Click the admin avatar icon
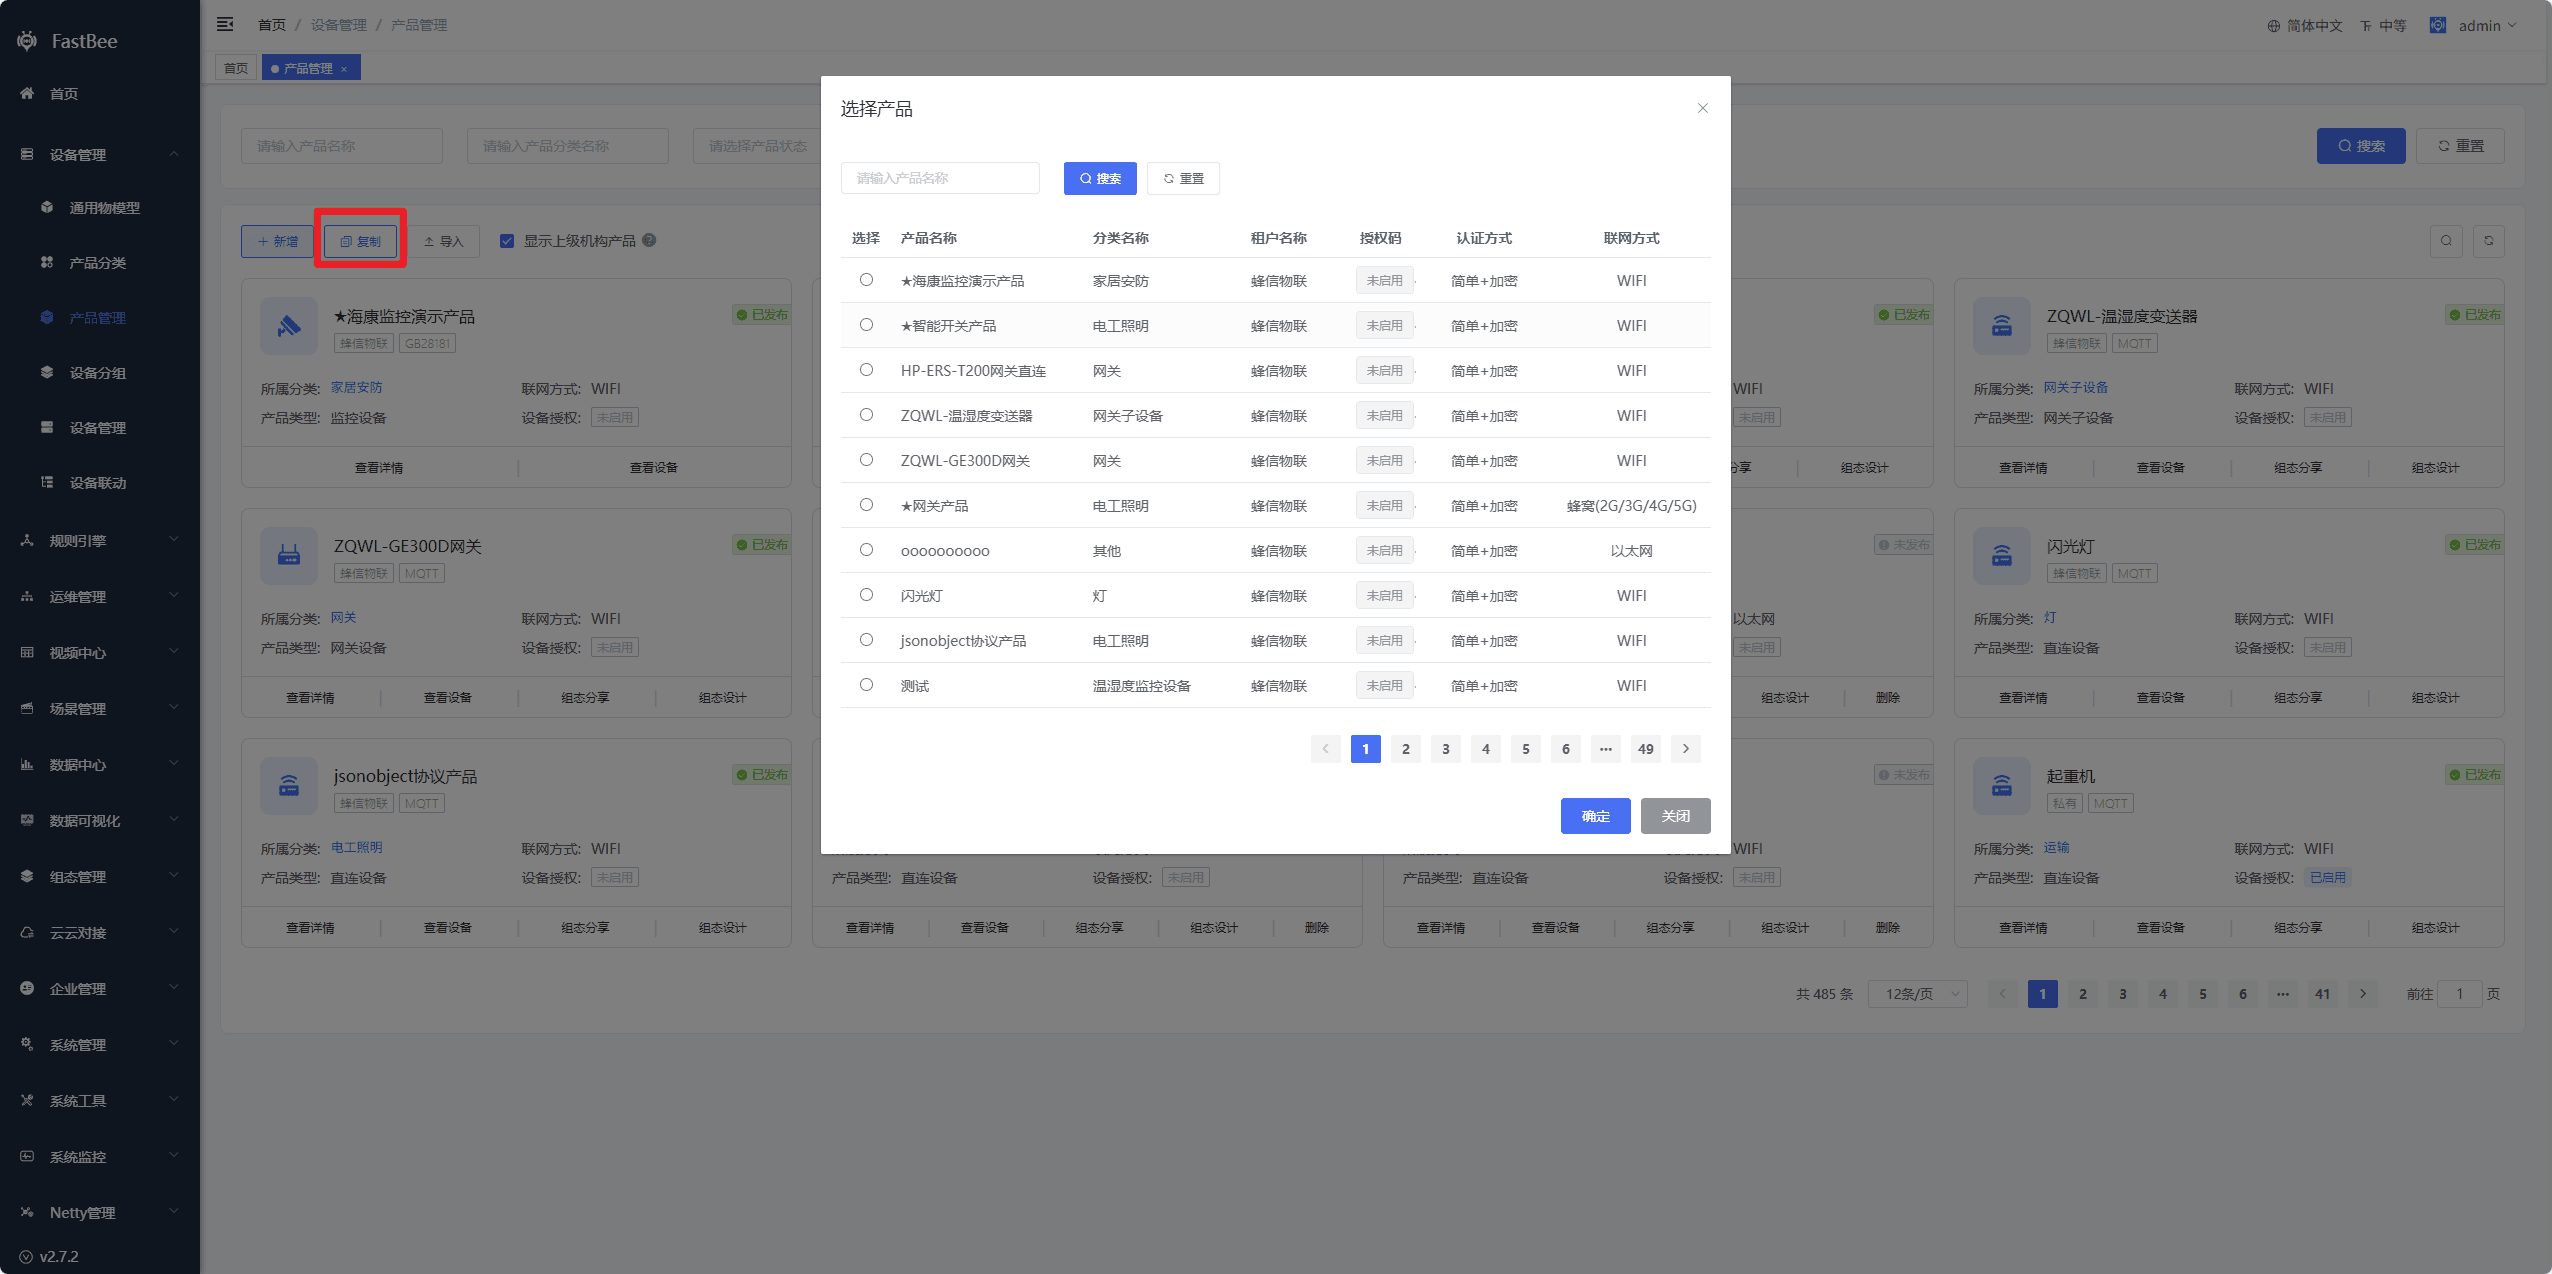This screenshot has width=2552, height=1274. [2438, 25]
